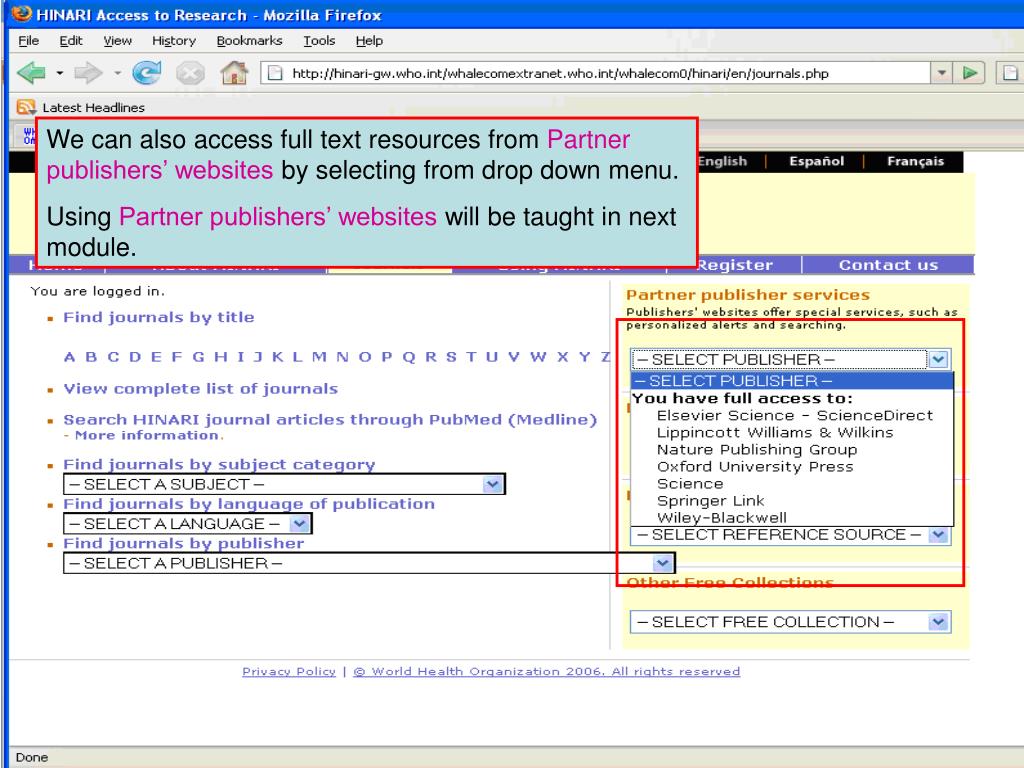Viewport: 1024px width, 768px height.
Task: Browse journals starting with letter C
Action: pyautogui.click(x=113, y=357)
